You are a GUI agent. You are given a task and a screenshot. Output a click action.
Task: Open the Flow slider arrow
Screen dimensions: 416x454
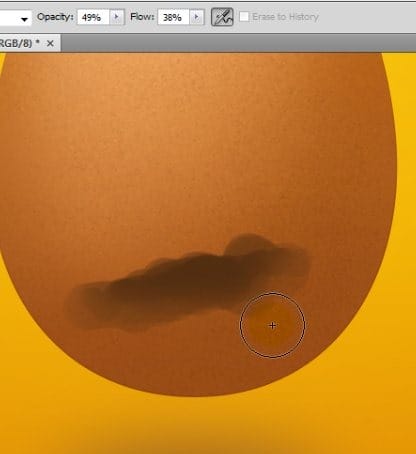pos(197,17)
